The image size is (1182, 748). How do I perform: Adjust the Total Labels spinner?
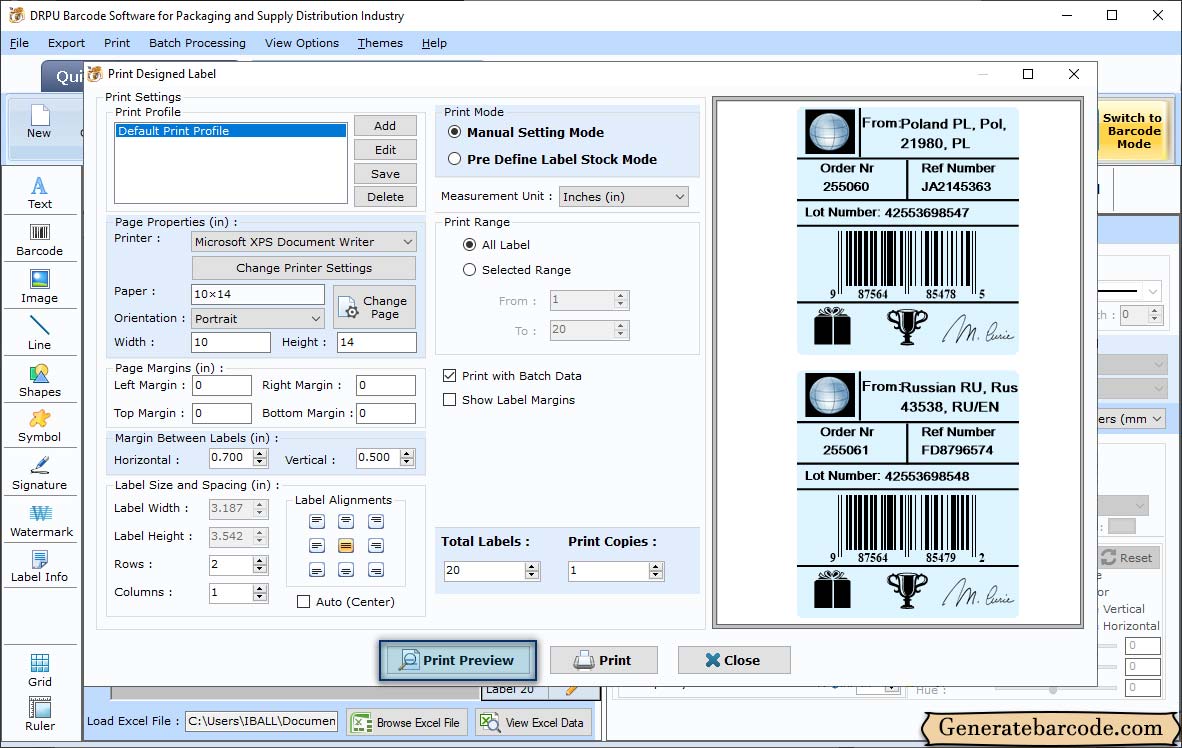click(x=532, y=571)
